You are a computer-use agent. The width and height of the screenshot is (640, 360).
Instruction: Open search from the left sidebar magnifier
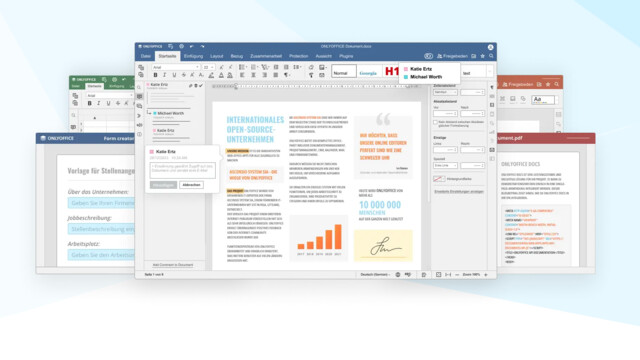click(140, 87)
